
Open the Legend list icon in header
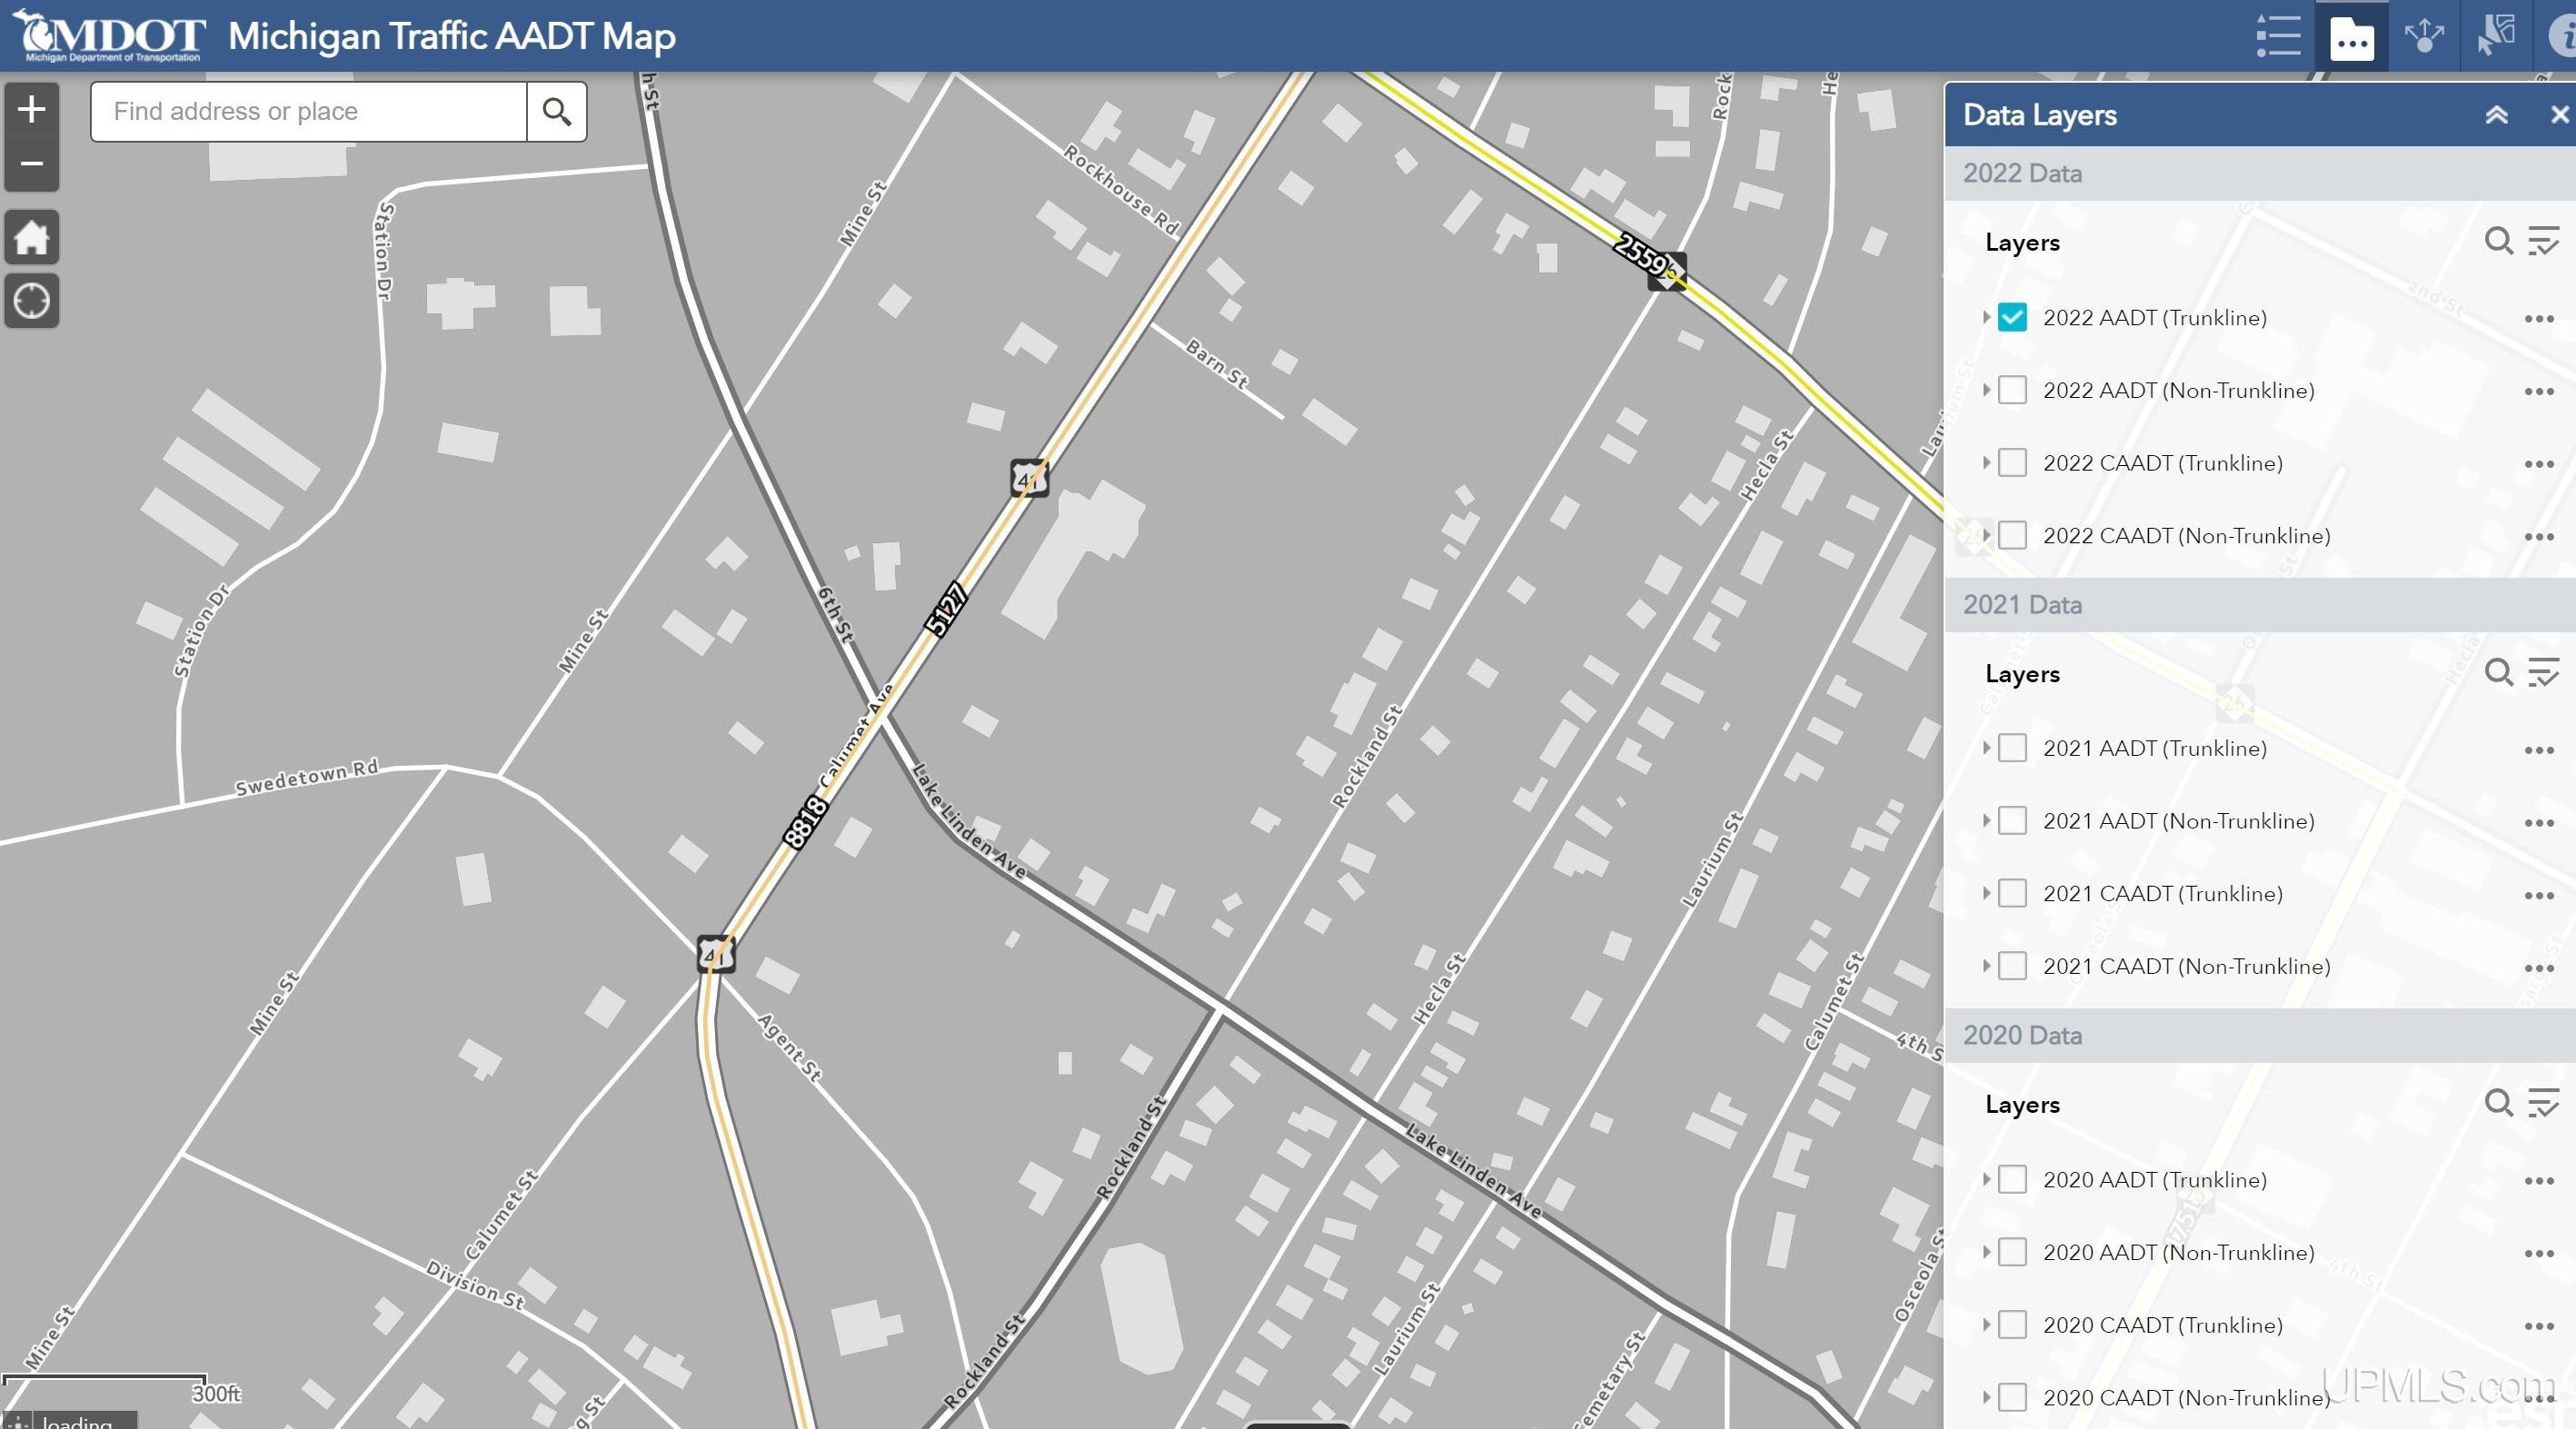[2278, 36]
